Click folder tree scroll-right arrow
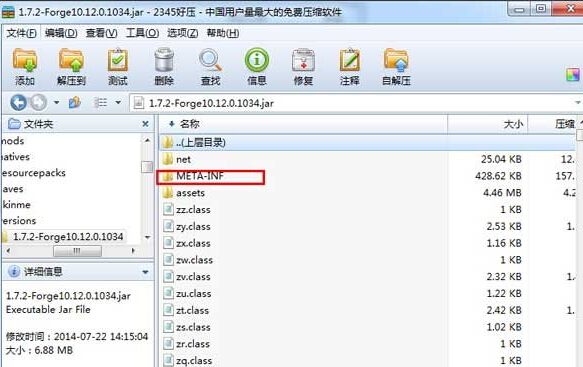Screen dimensions: 583x367 coord(133,251)
